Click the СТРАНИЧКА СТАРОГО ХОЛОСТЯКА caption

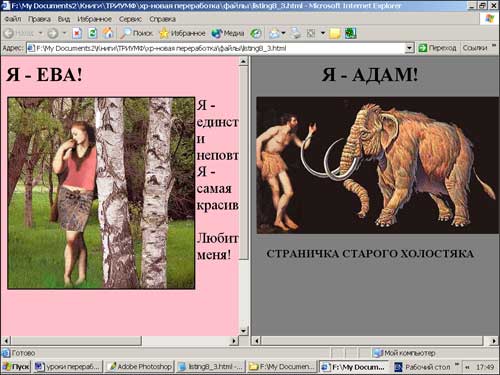tap(370, 254)
